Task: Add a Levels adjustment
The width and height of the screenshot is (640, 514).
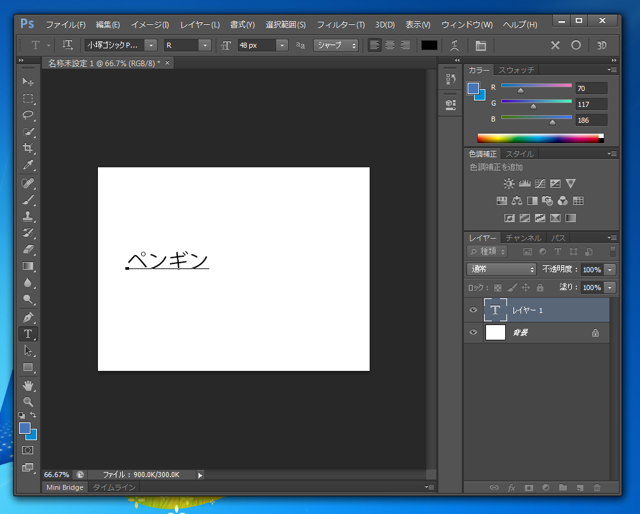Action: point(524,184)
